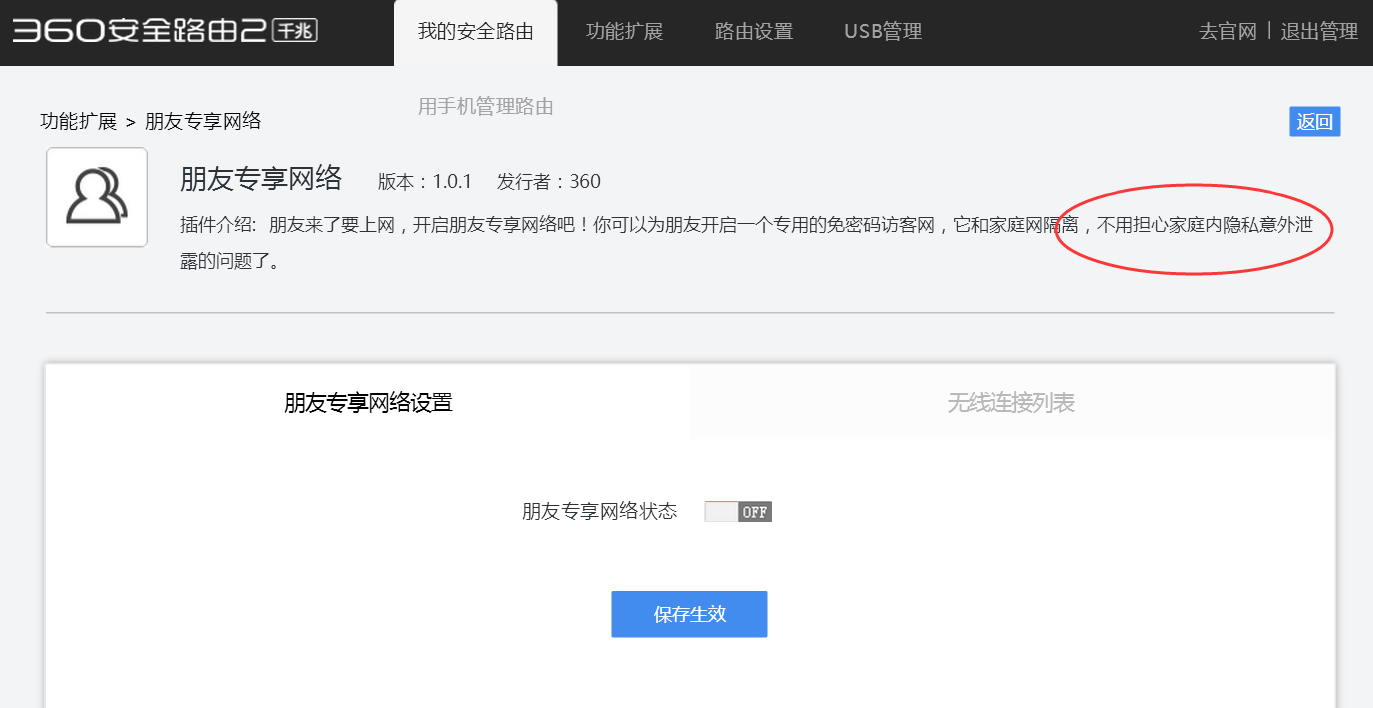
Task: Click the 退出管理 link
Action: point(1319,32)
